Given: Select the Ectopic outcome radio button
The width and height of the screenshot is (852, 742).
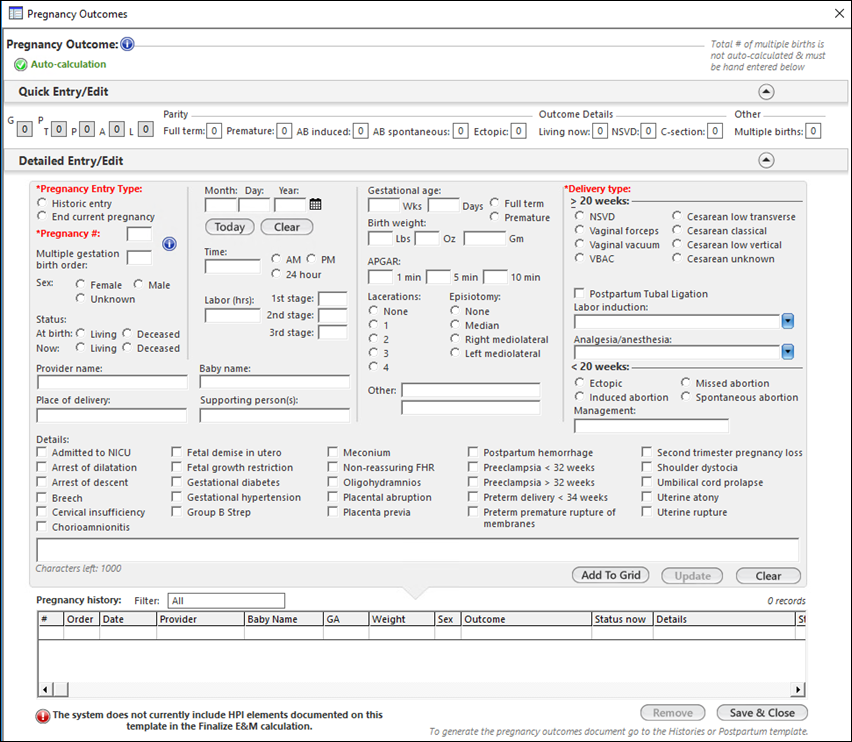Looking at the screenshot, I should pyautogui.click(x=579, y=382).
